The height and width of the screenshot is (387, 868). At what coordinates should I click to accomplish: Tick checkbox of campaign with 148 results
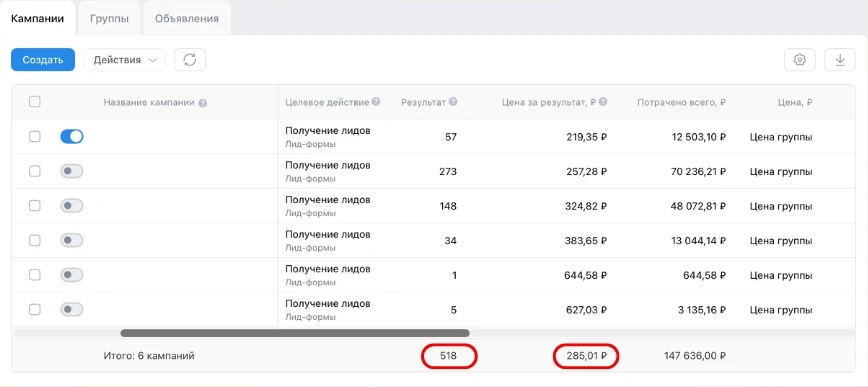pos(34,206)
